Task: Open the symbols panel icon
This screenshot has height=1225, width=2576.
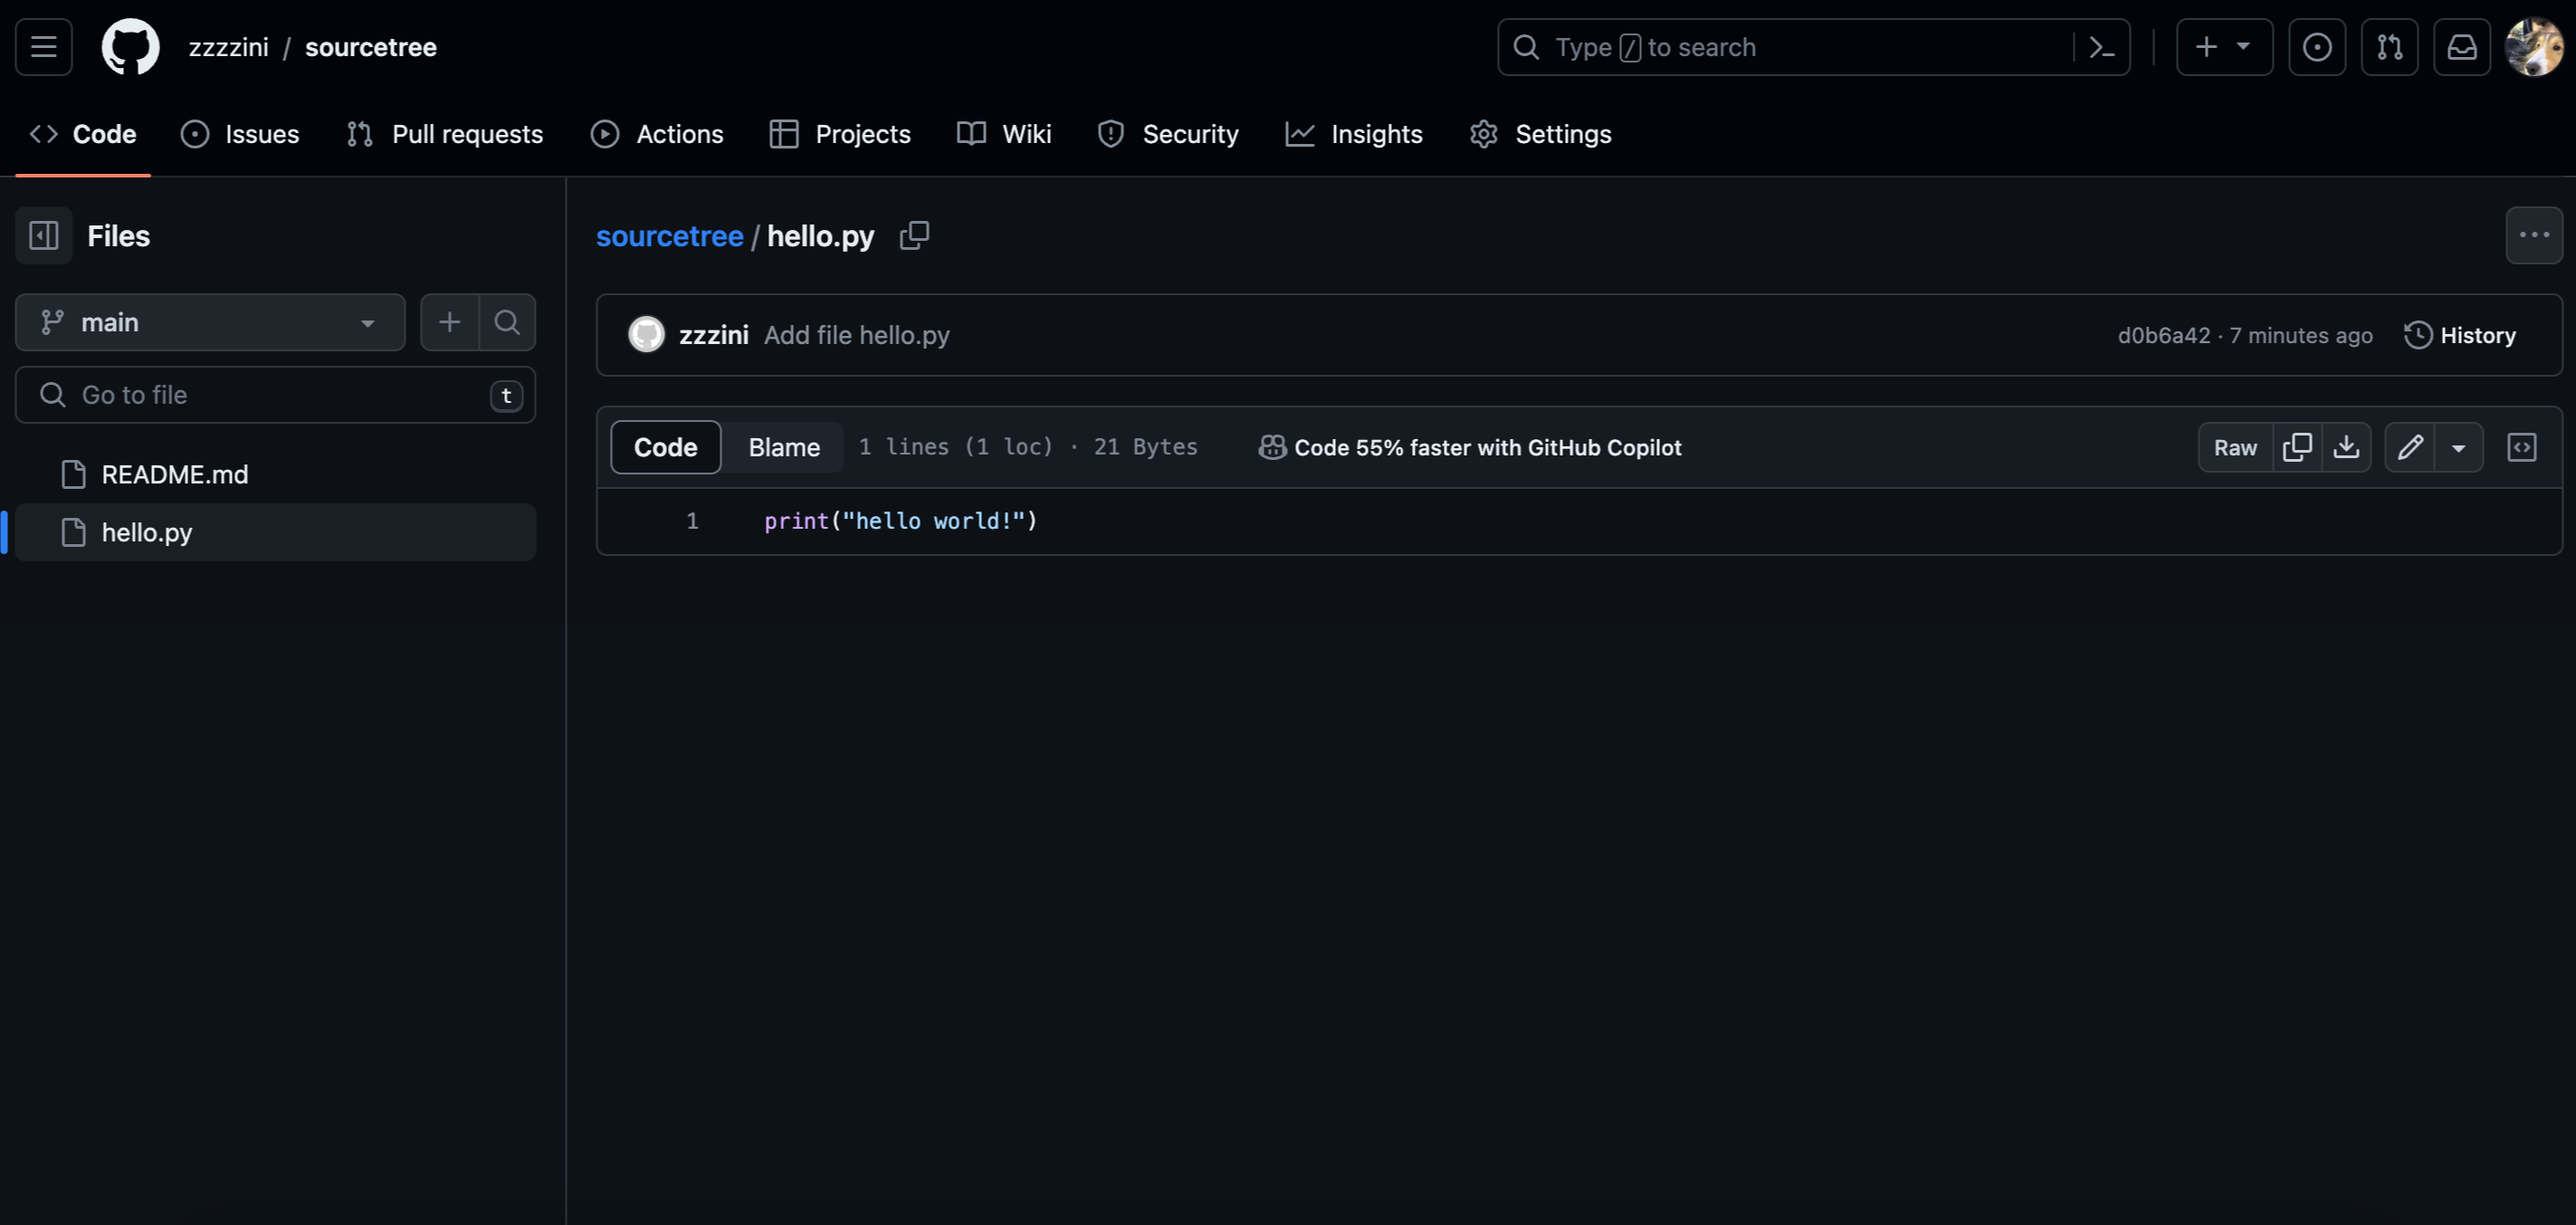Action: (x=2522, y=447)
